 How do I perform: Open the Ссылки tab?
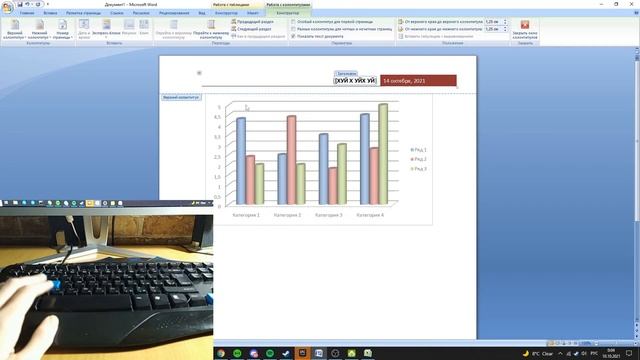[x=117, y=13]
